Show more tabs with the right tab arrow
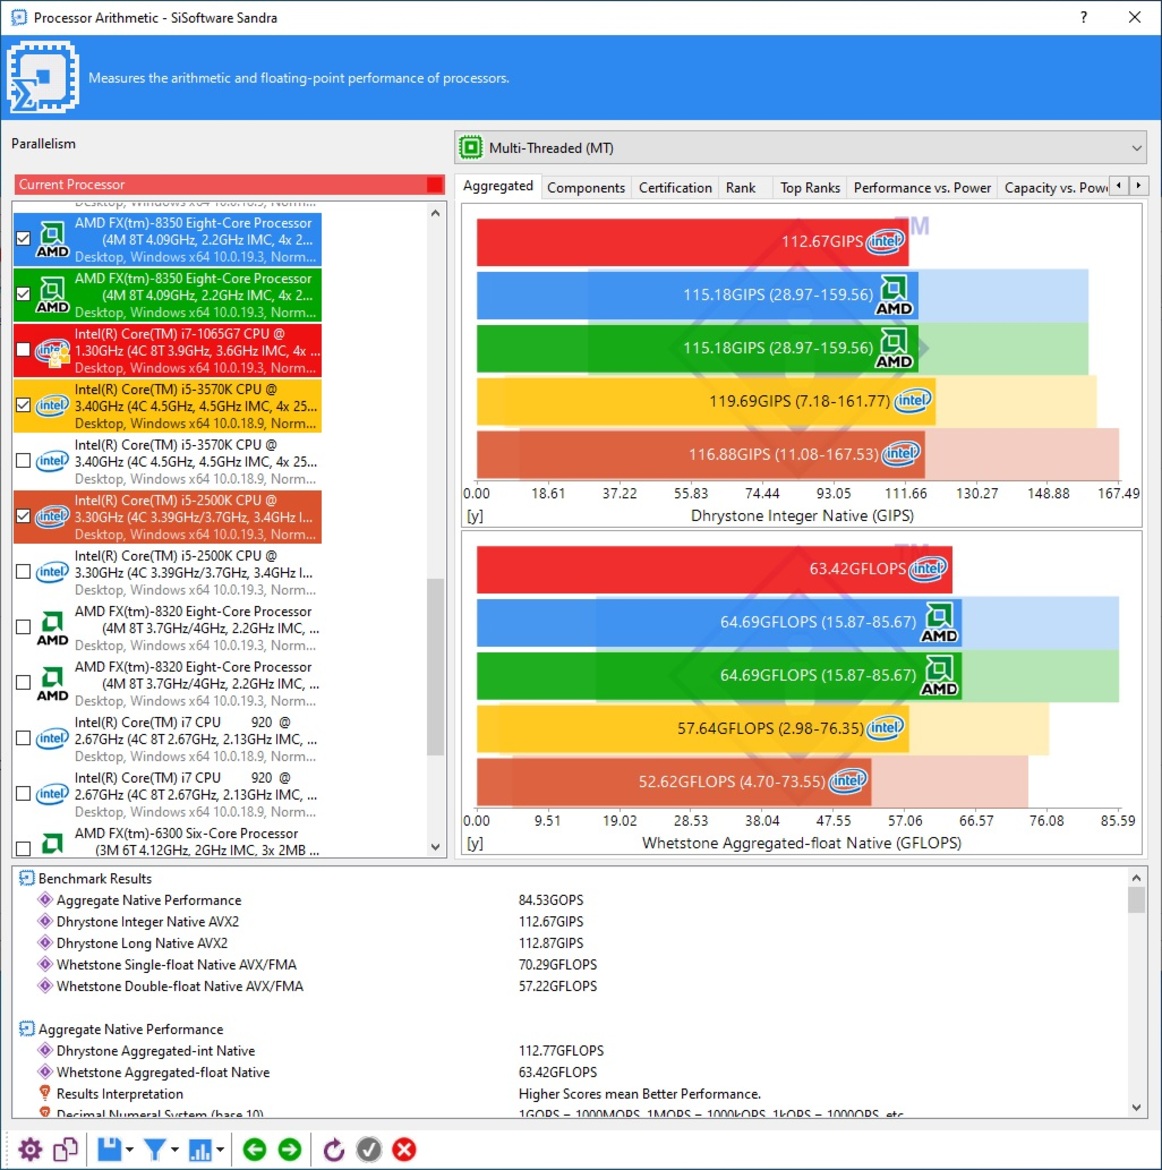 click(1138, 186)
